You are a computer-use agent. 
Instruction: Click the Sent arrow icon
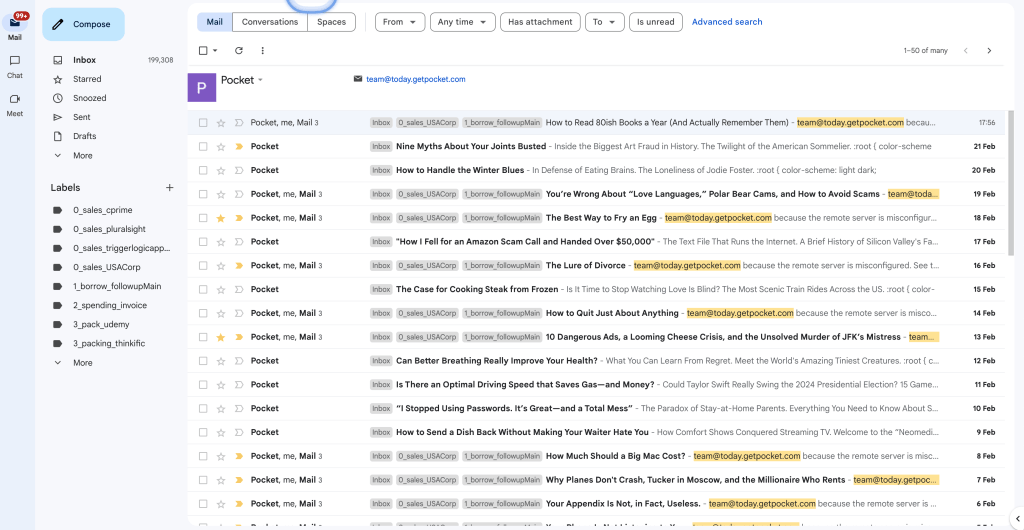[57, 117]
